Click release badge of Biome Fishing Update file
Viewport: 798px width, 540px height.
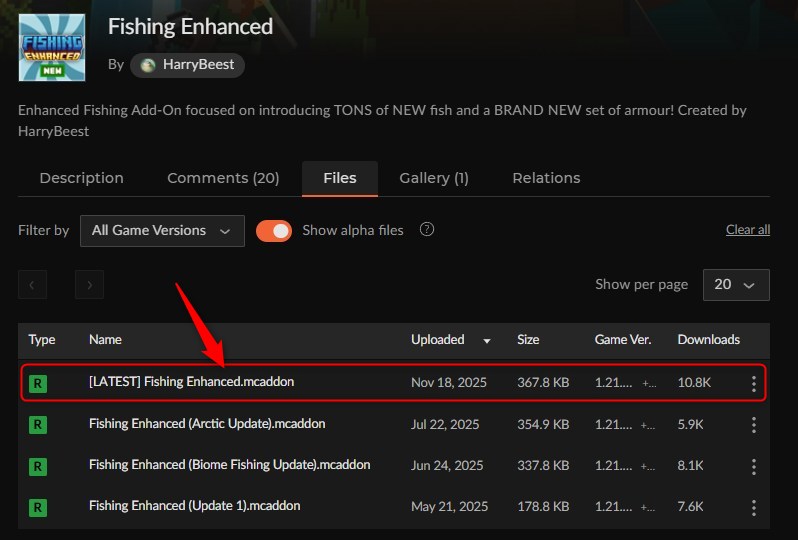[38, 467]
